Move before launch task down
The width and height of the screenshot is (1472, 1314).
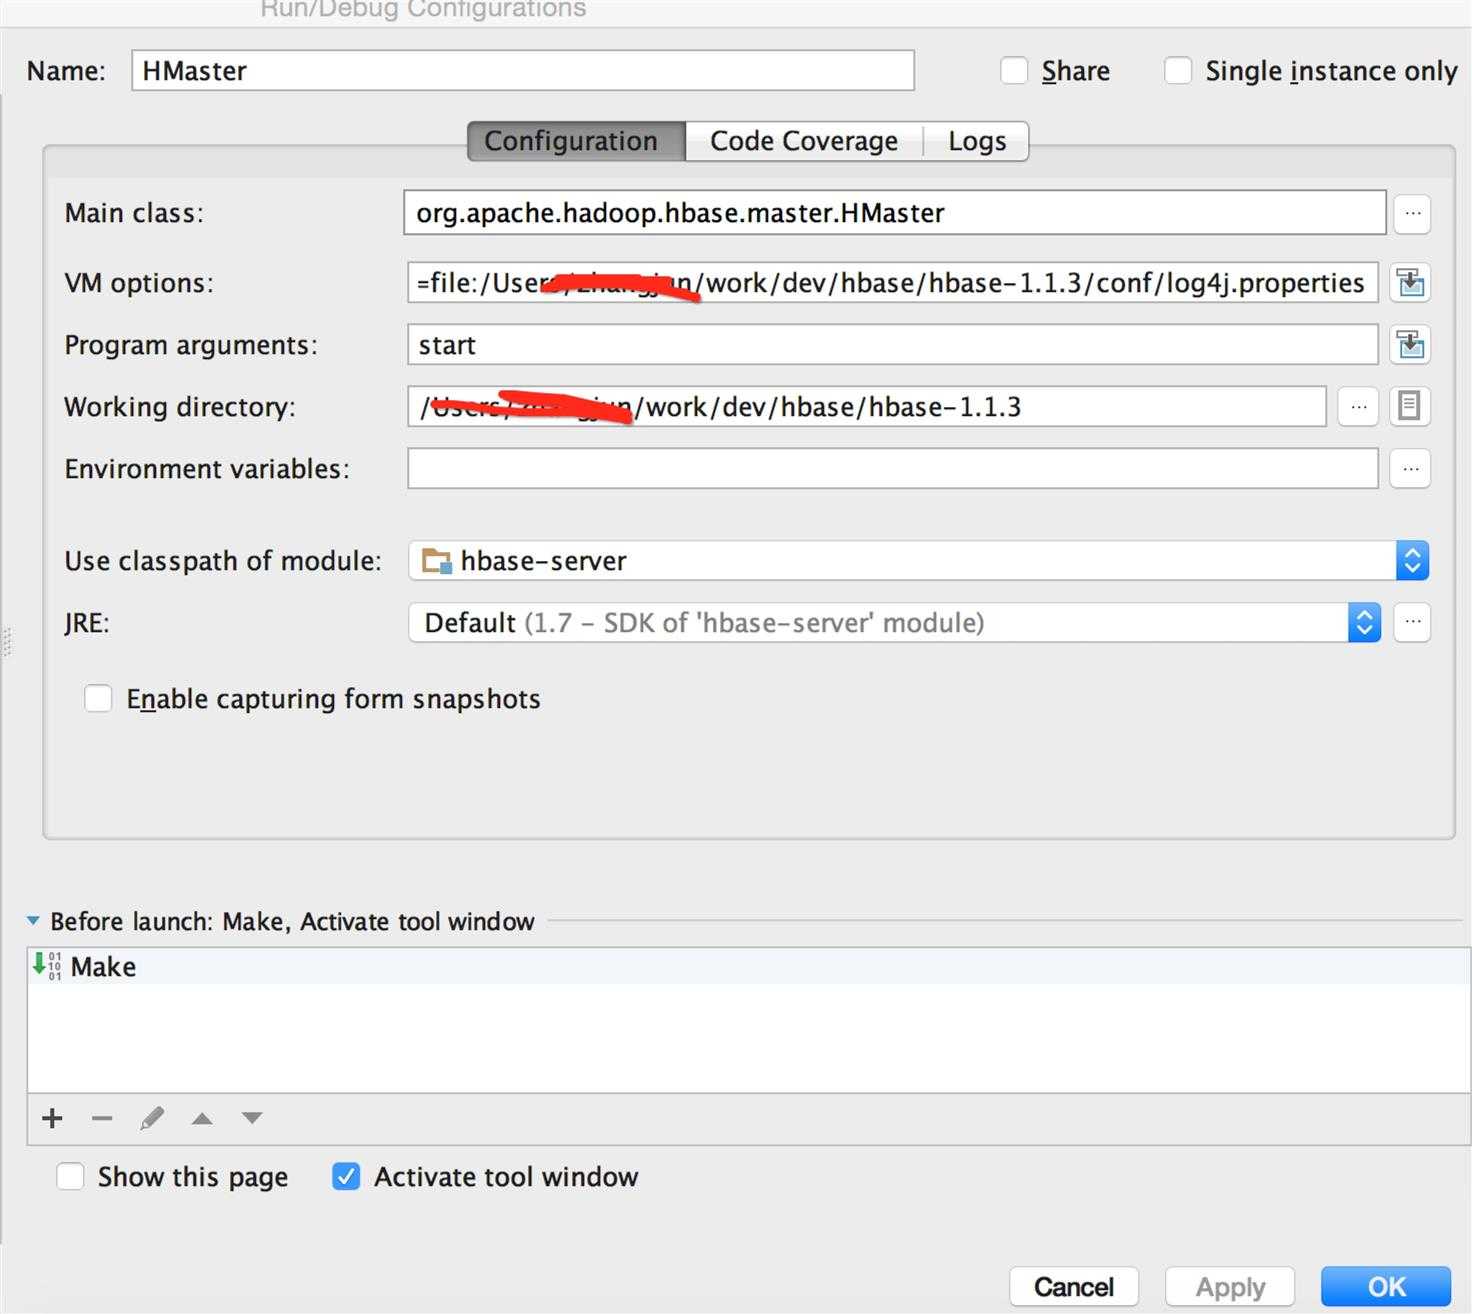(x=252, y=1118)
